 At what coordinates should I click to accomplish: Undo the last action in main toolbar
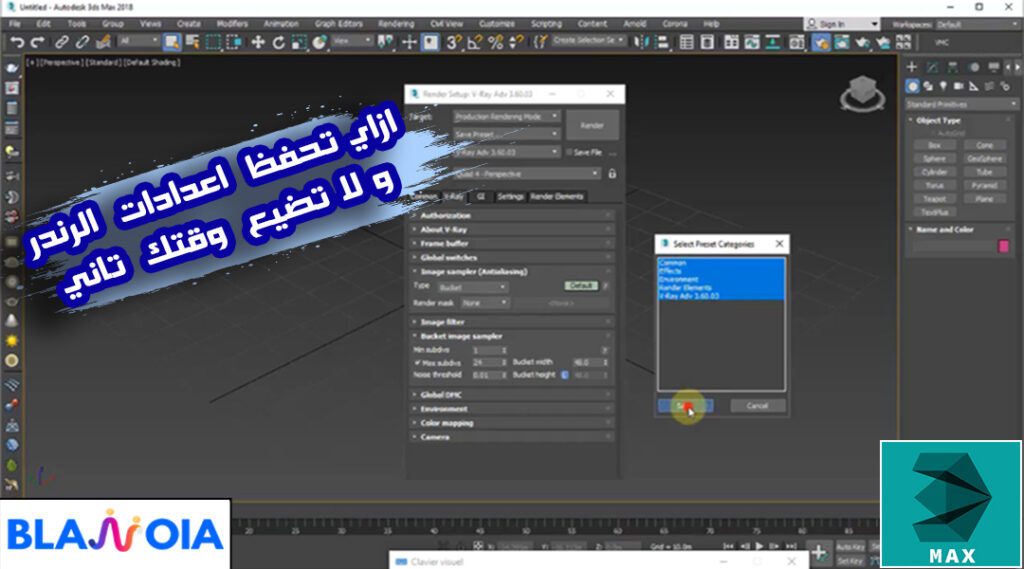(x=17, y=42)
